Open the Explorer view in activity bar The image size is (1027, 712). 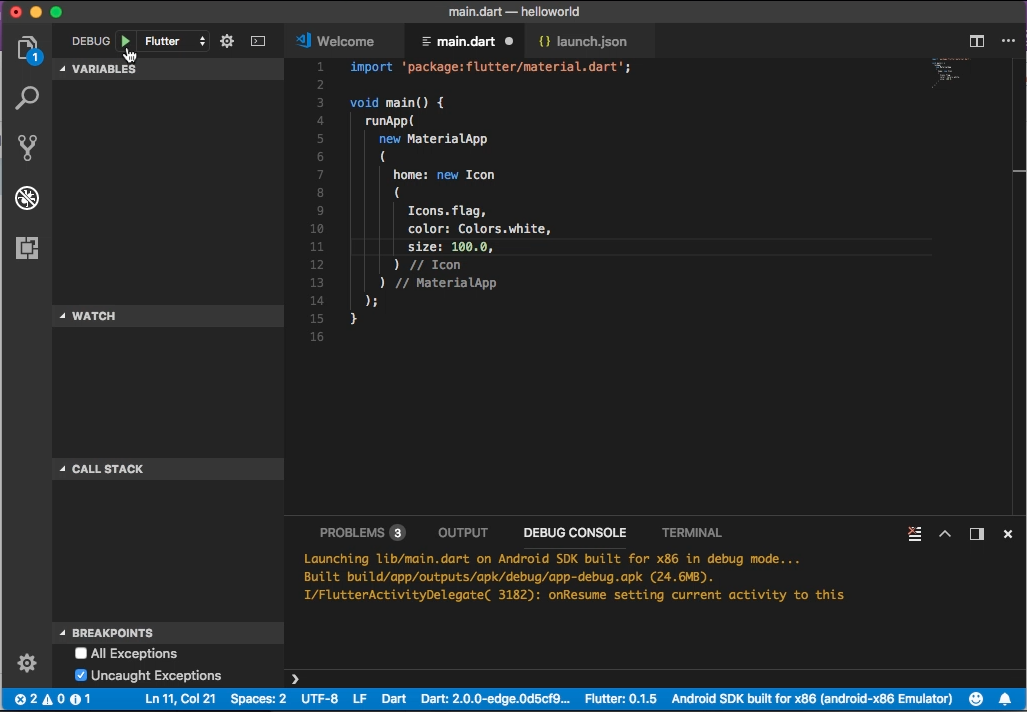click(x=27, y=48)
